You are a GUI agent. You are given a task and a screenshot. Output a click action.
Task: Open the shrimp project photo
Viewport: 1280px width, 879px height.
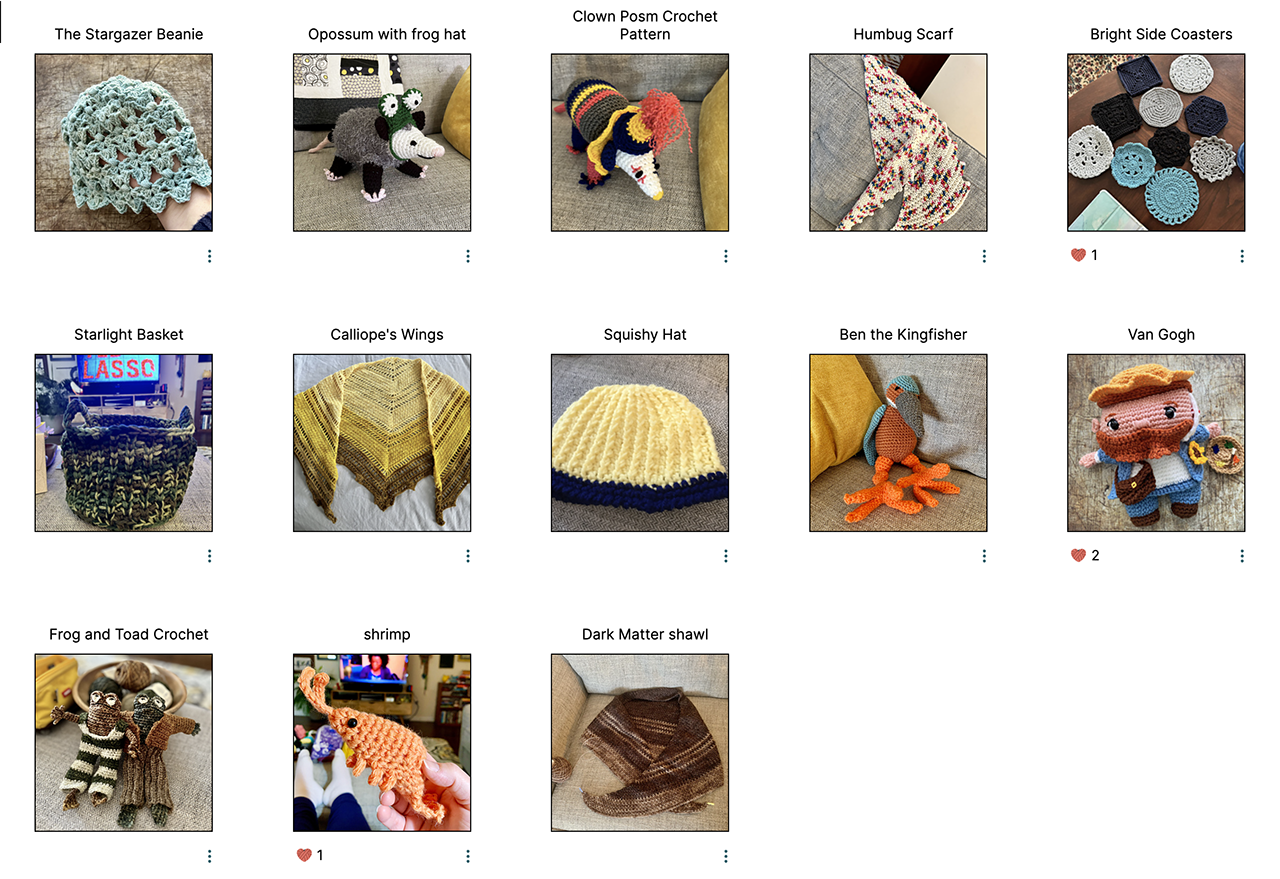(382, 743)
